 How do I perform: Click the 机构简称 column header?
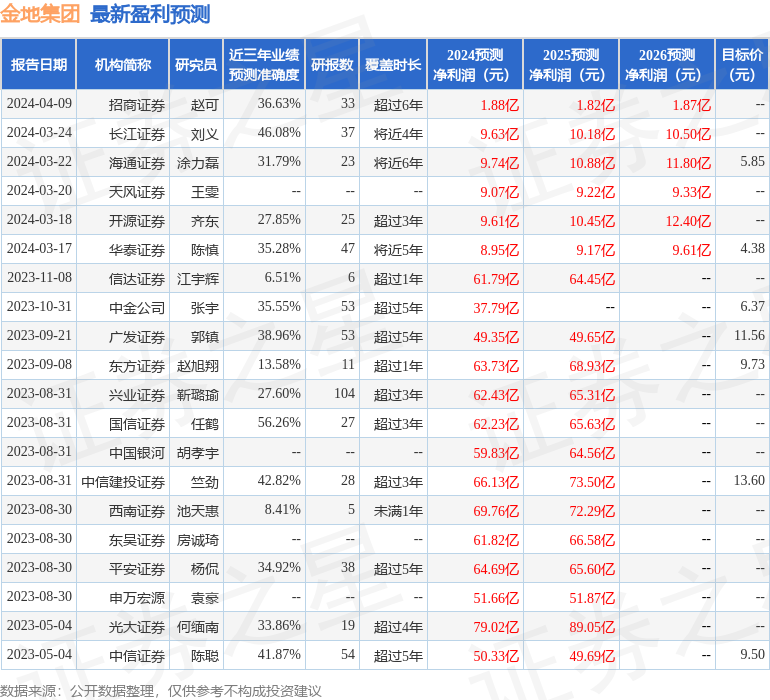coord(123,64)
